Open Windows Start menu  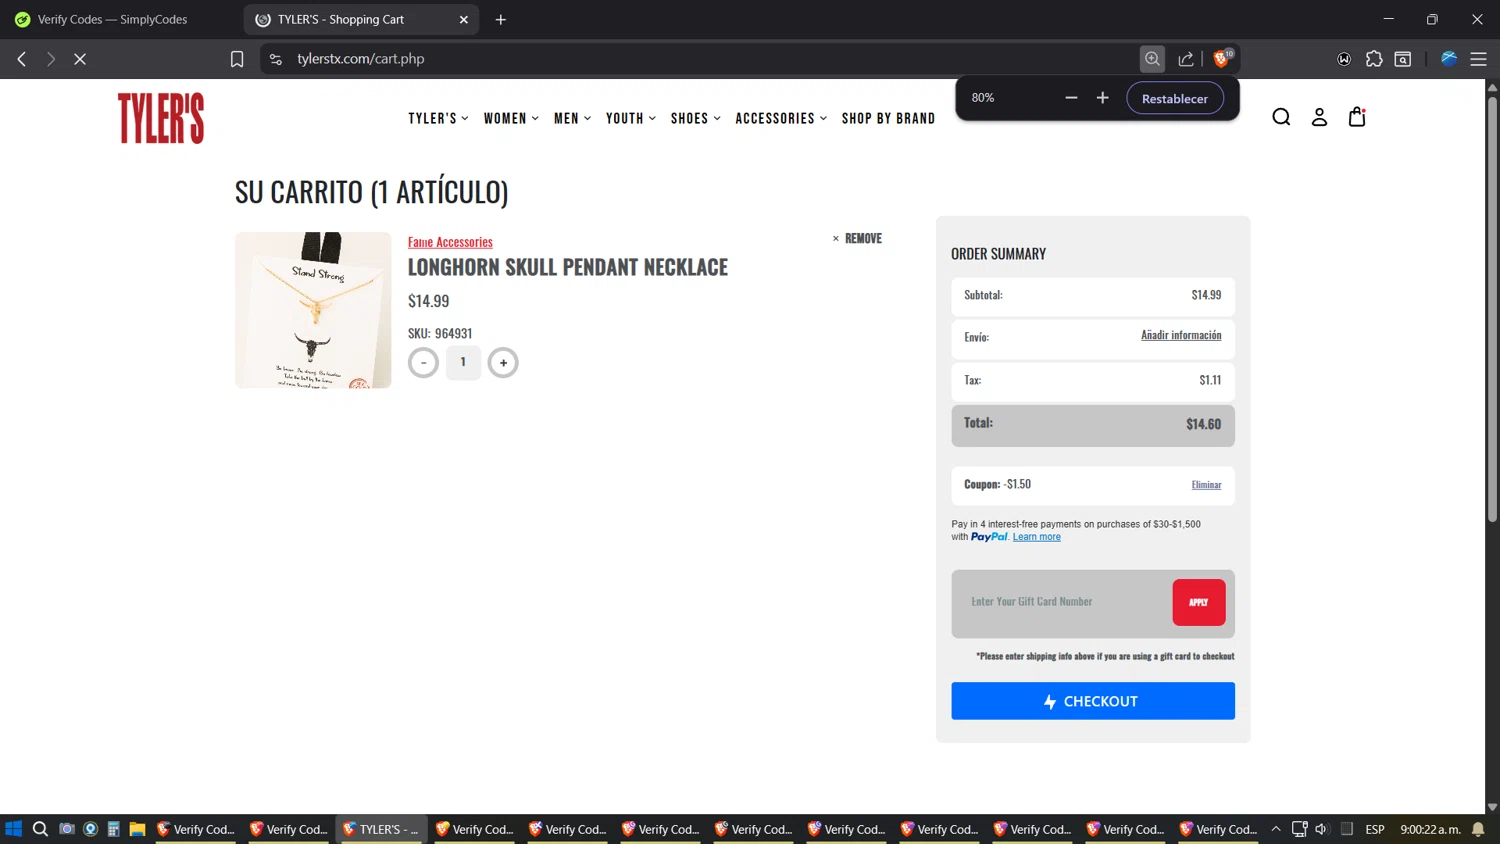click(13, 829)
